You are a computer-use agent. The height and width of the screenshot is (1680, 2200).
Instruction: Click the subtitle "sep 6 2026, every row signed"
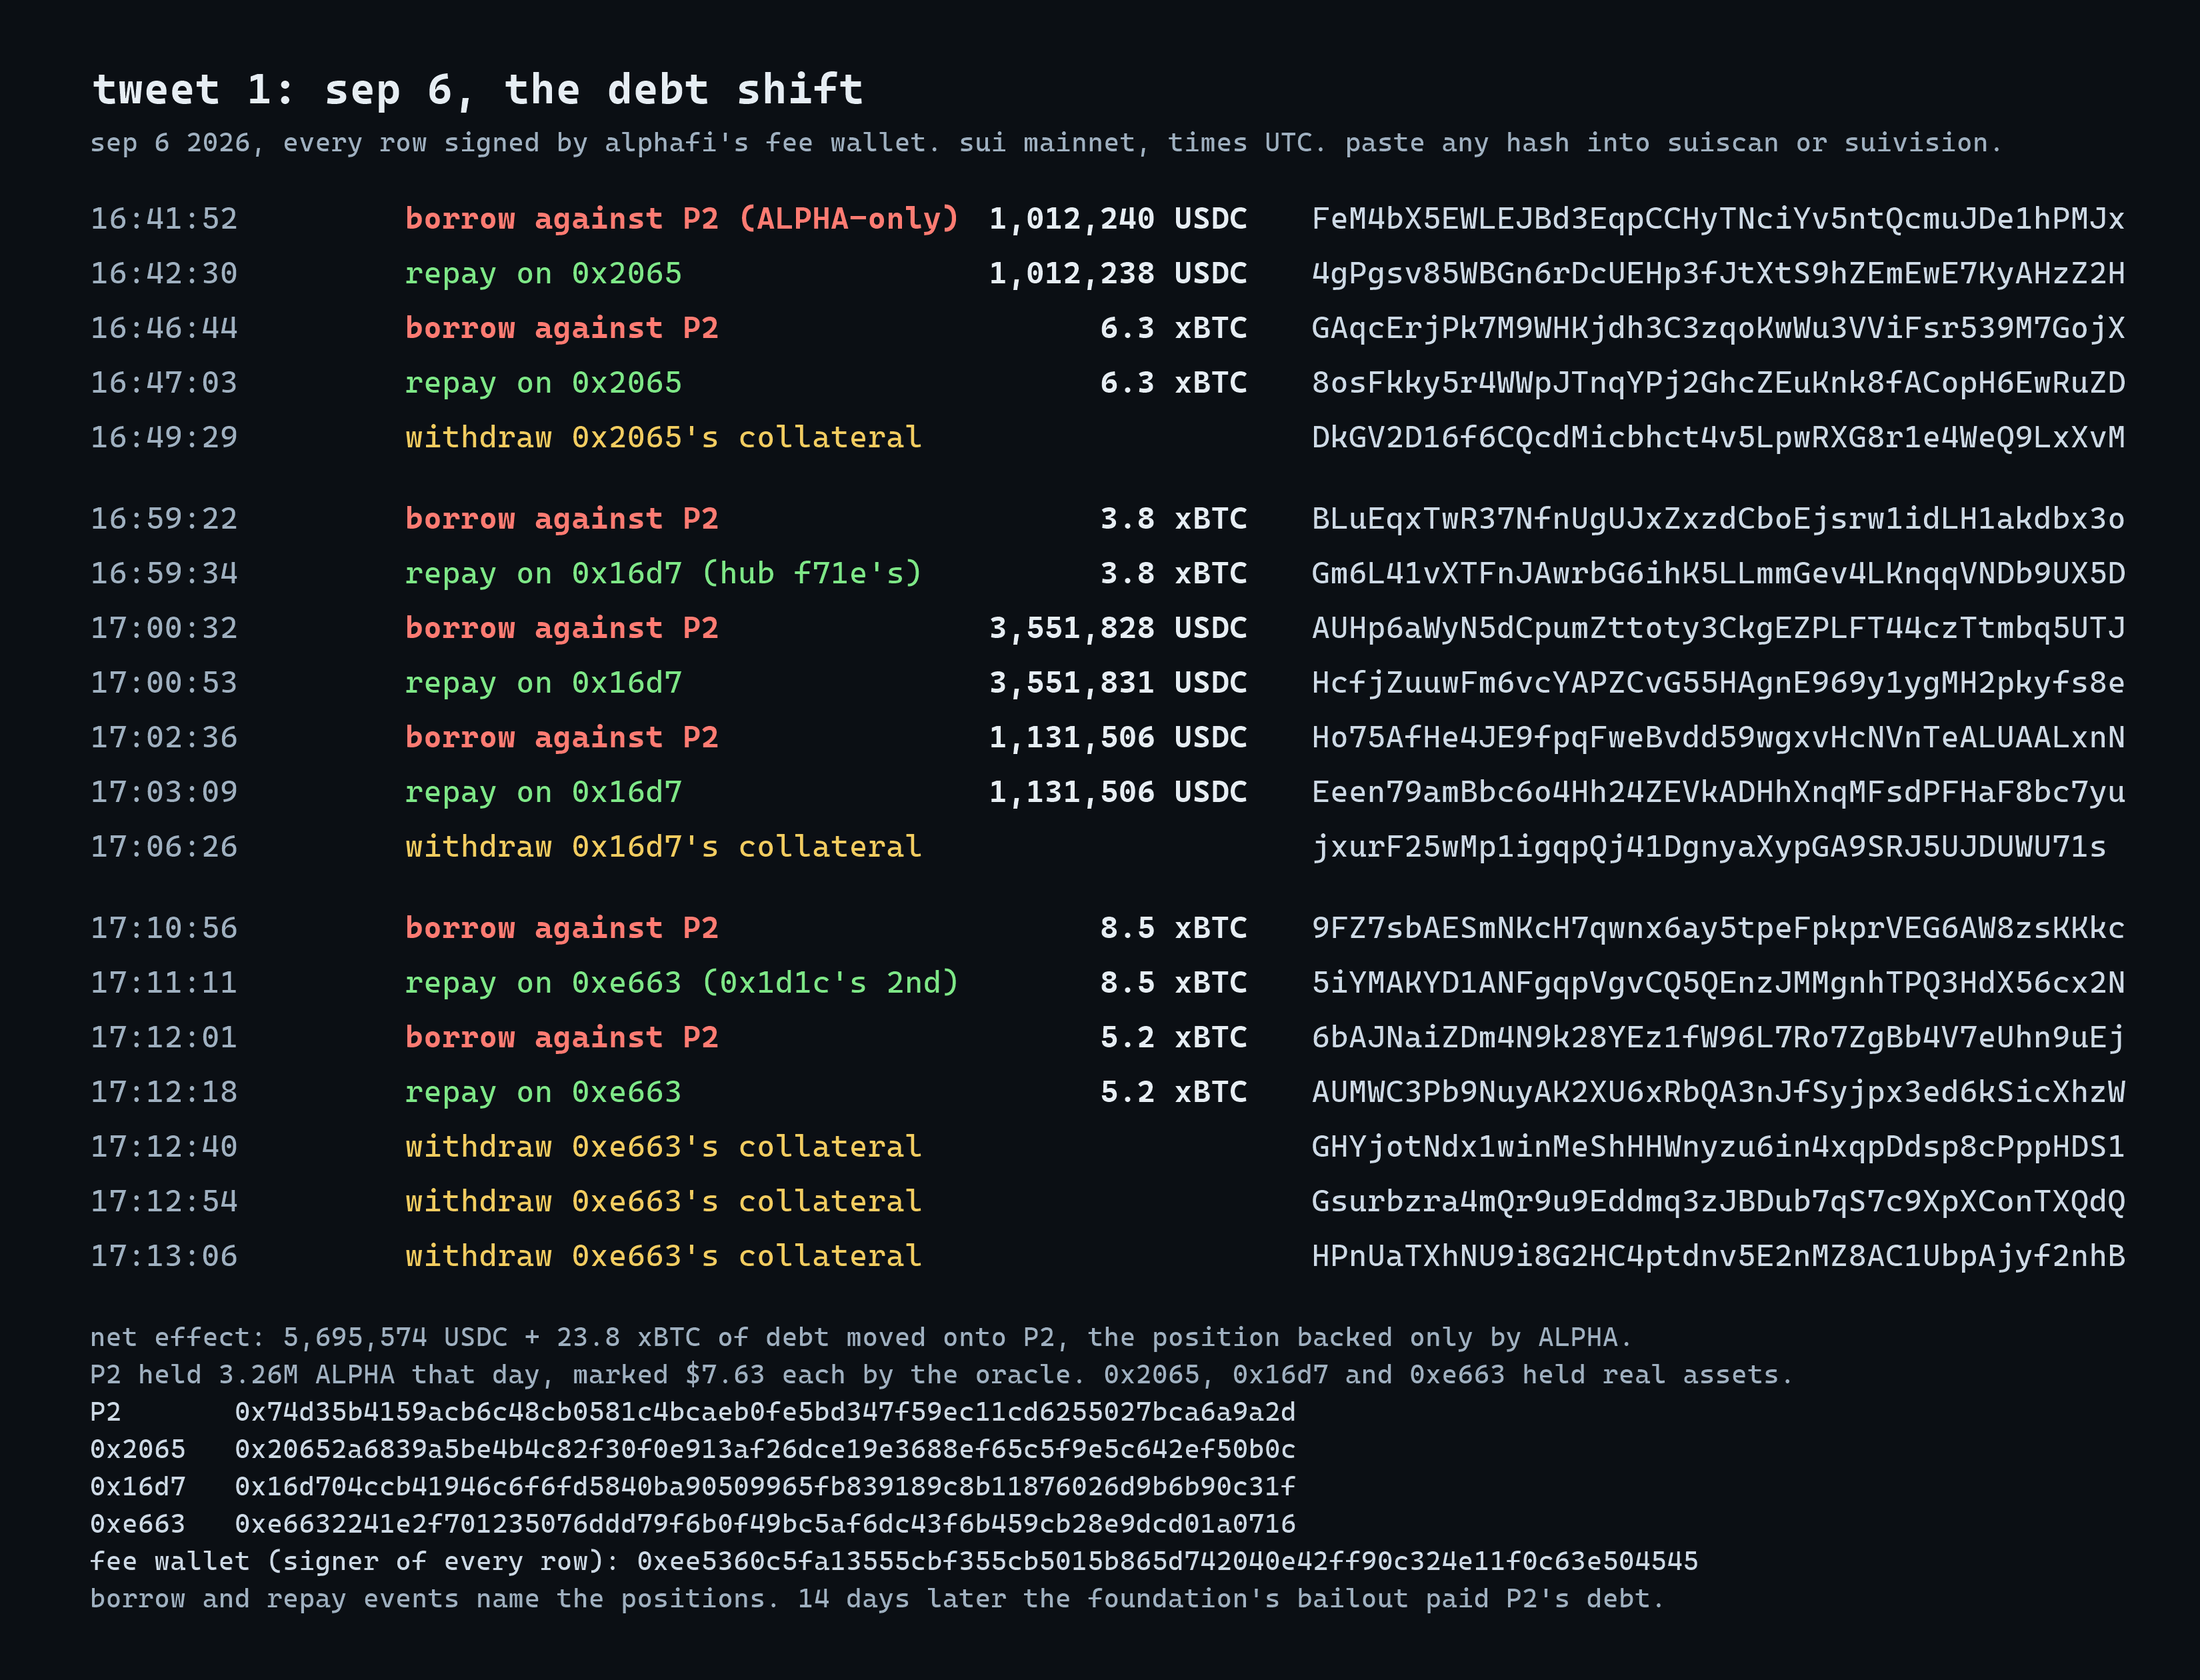point(1047,143)
